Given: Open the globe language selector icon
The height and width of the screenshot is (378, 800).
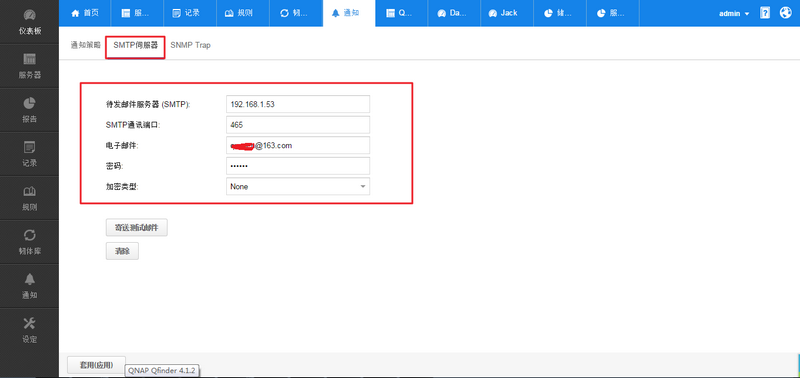Looking at the screenshot, I should [x=786, y=13].
